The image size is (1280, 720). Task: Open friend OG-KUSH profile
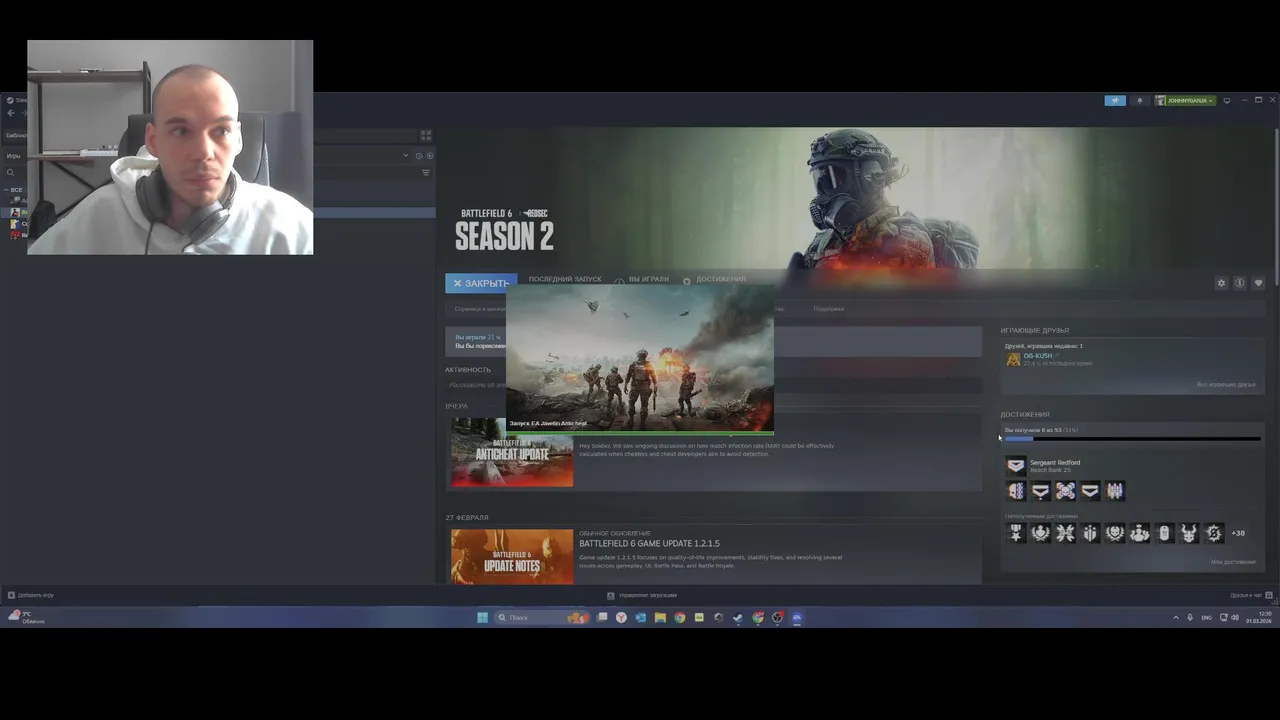1037,355
